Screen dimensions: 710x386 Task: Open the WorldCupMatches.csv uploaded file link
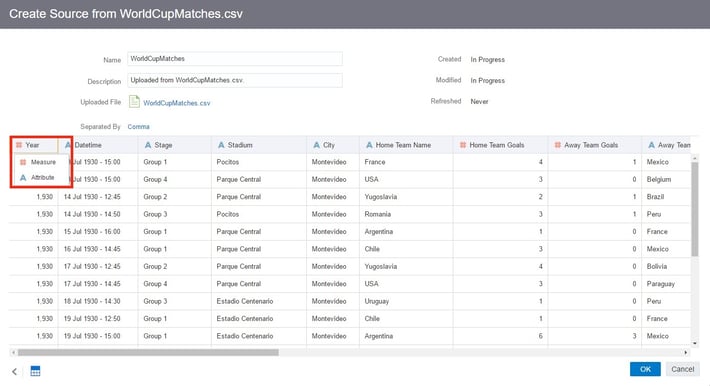click(x=177, y=103)
